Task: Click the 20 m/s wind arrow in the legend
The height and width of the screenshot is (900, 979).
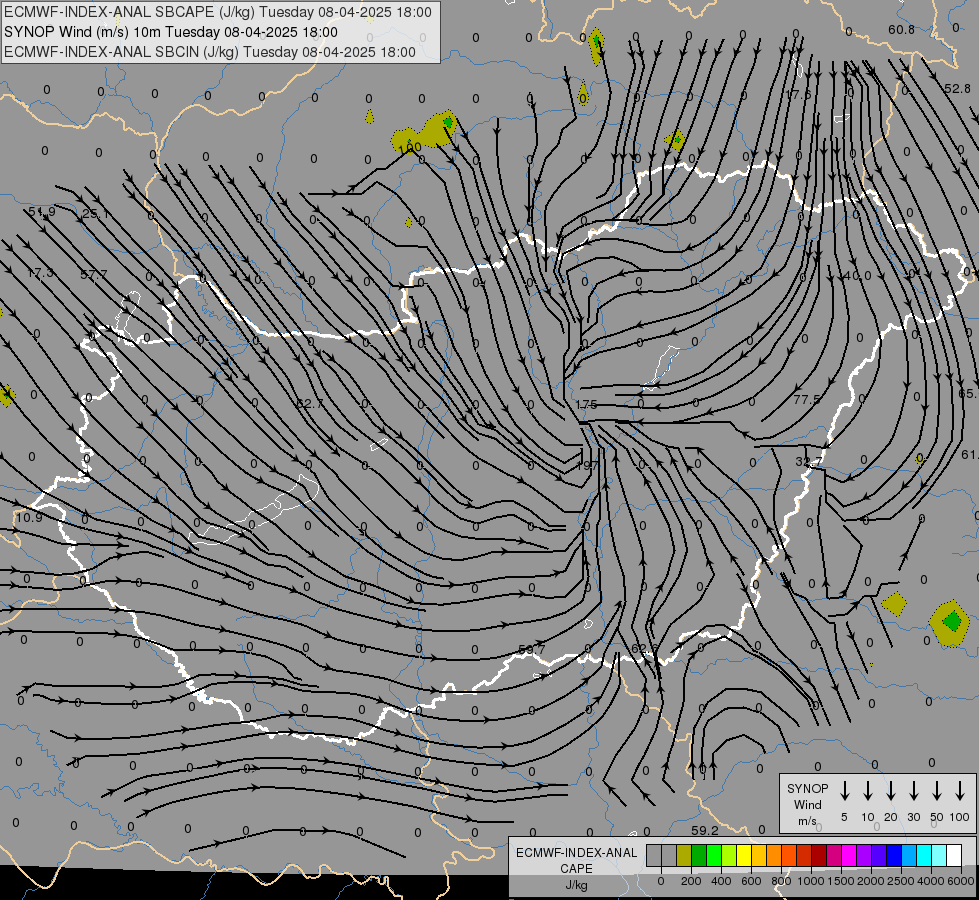Action: (x=890, y=791)
